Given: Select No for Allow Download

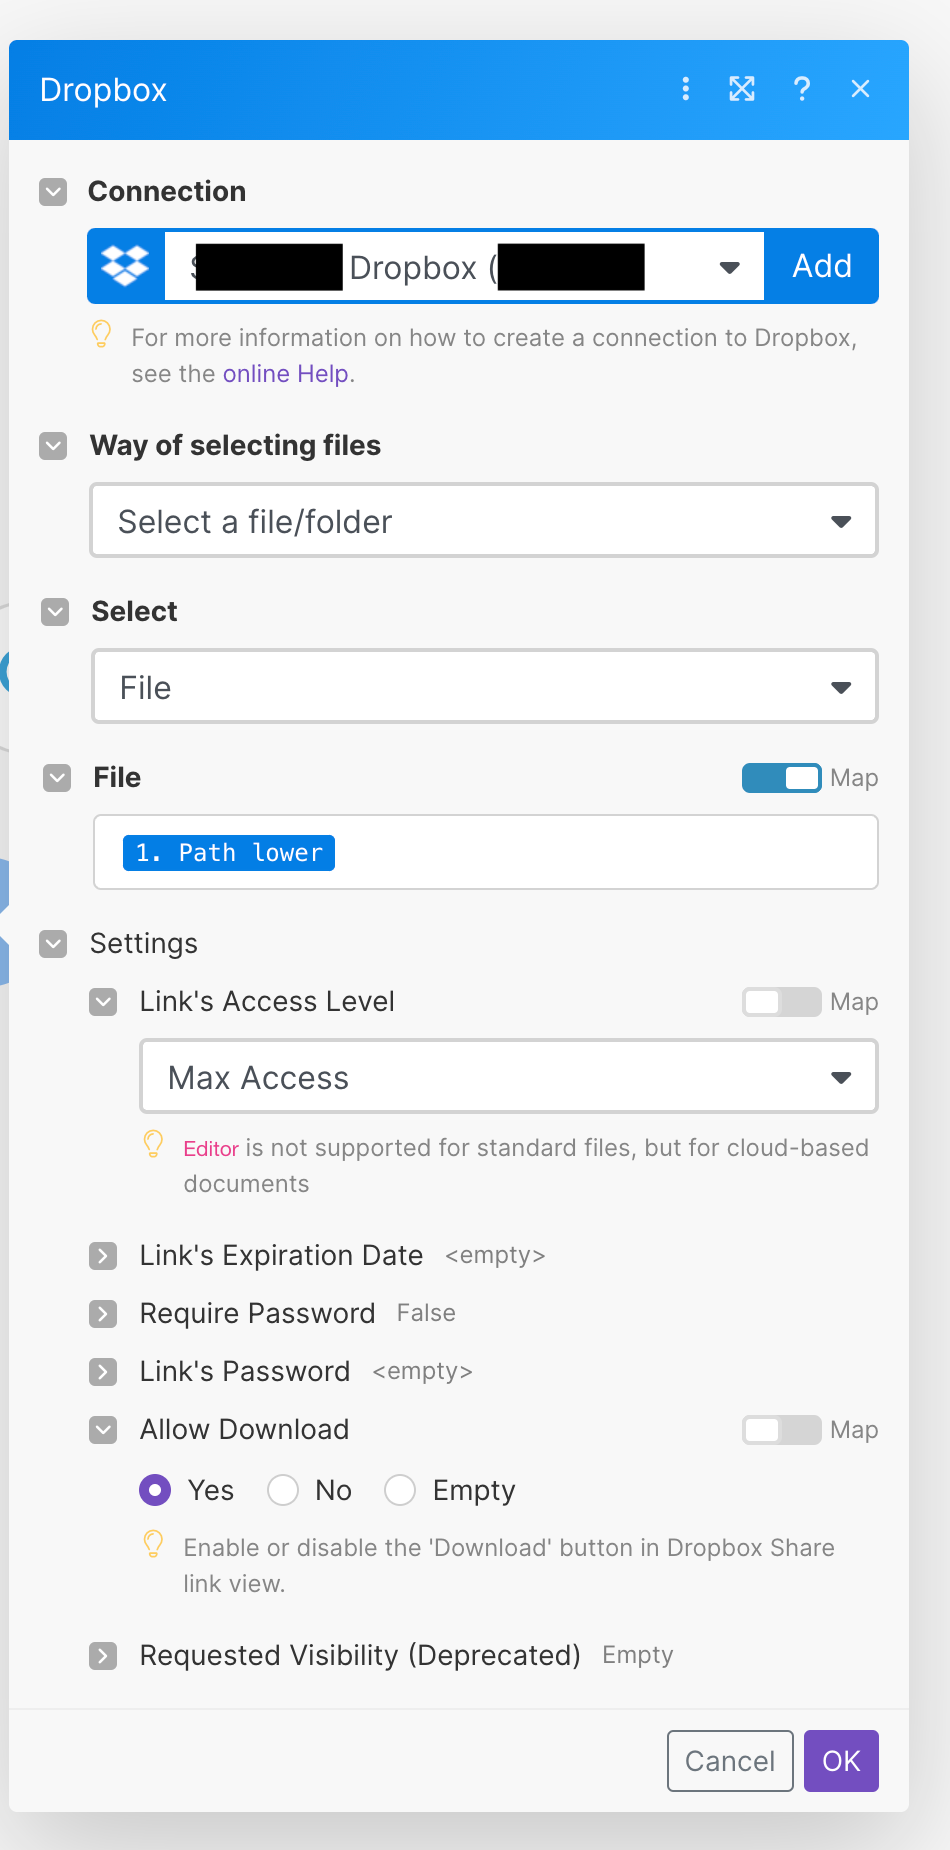Looking at the screenshot, I should 283,1491.
